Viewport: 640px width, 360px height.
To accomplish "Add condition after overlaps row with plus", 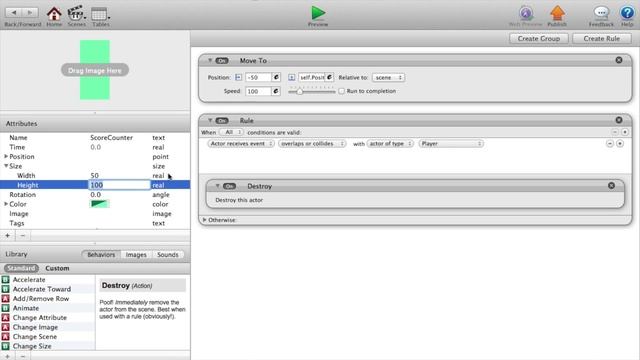I will coord(620,143).
